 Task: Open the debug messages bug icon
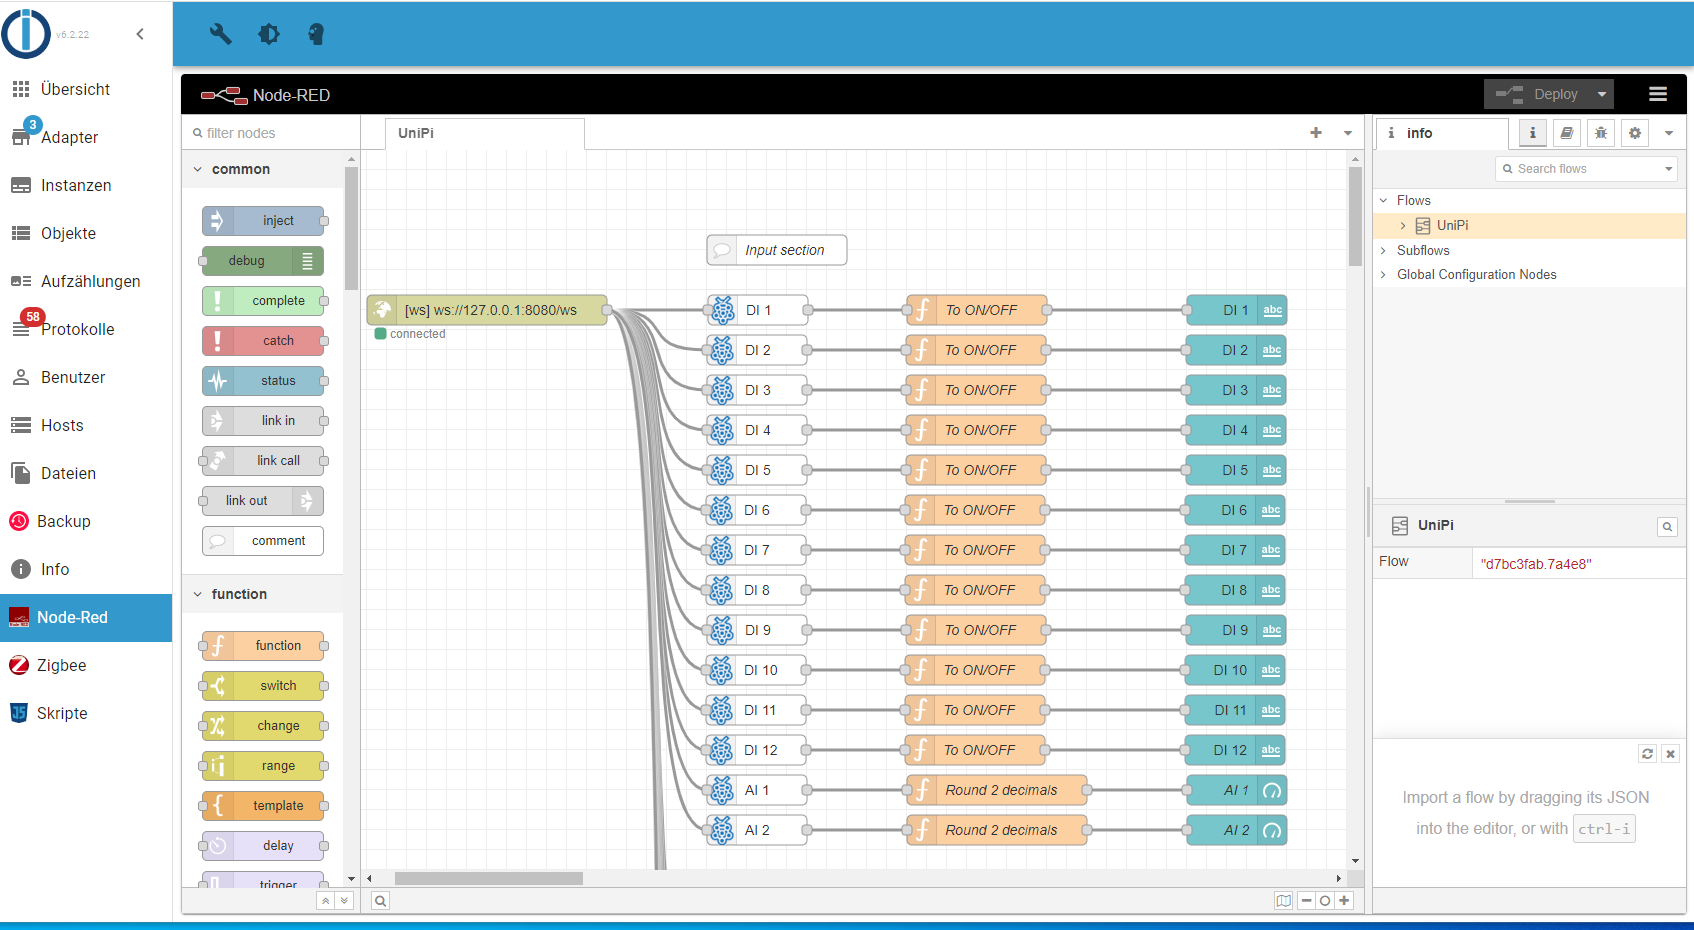pos(1601,133)
